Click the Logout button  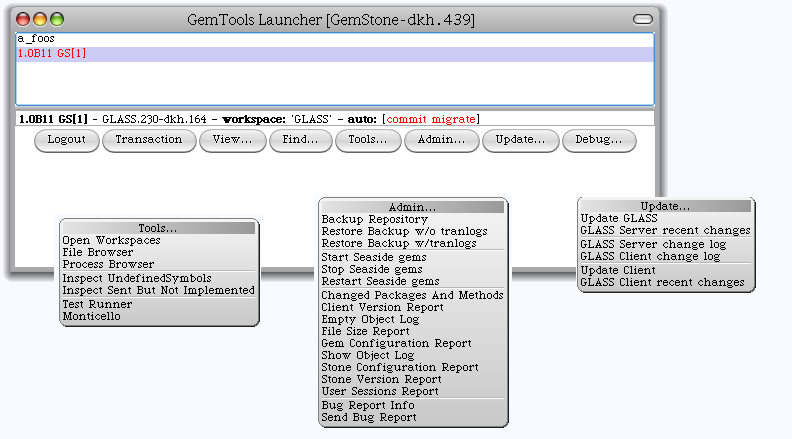pos(67,140)
